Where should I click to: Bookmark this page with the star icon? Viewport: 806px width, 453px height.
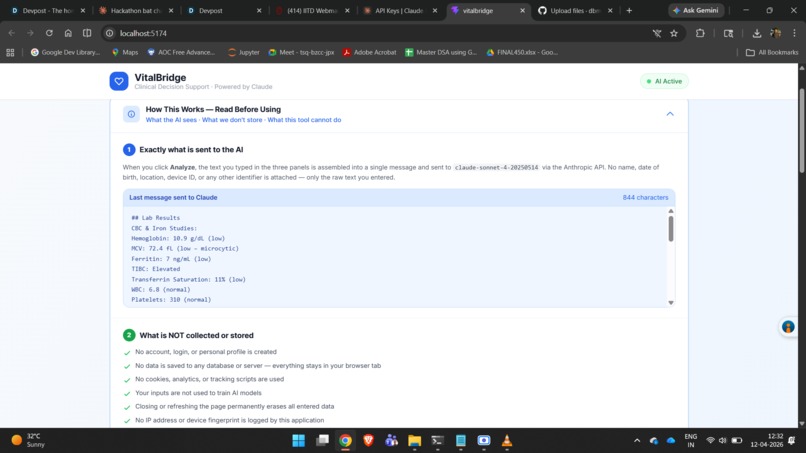pos(674,33)
